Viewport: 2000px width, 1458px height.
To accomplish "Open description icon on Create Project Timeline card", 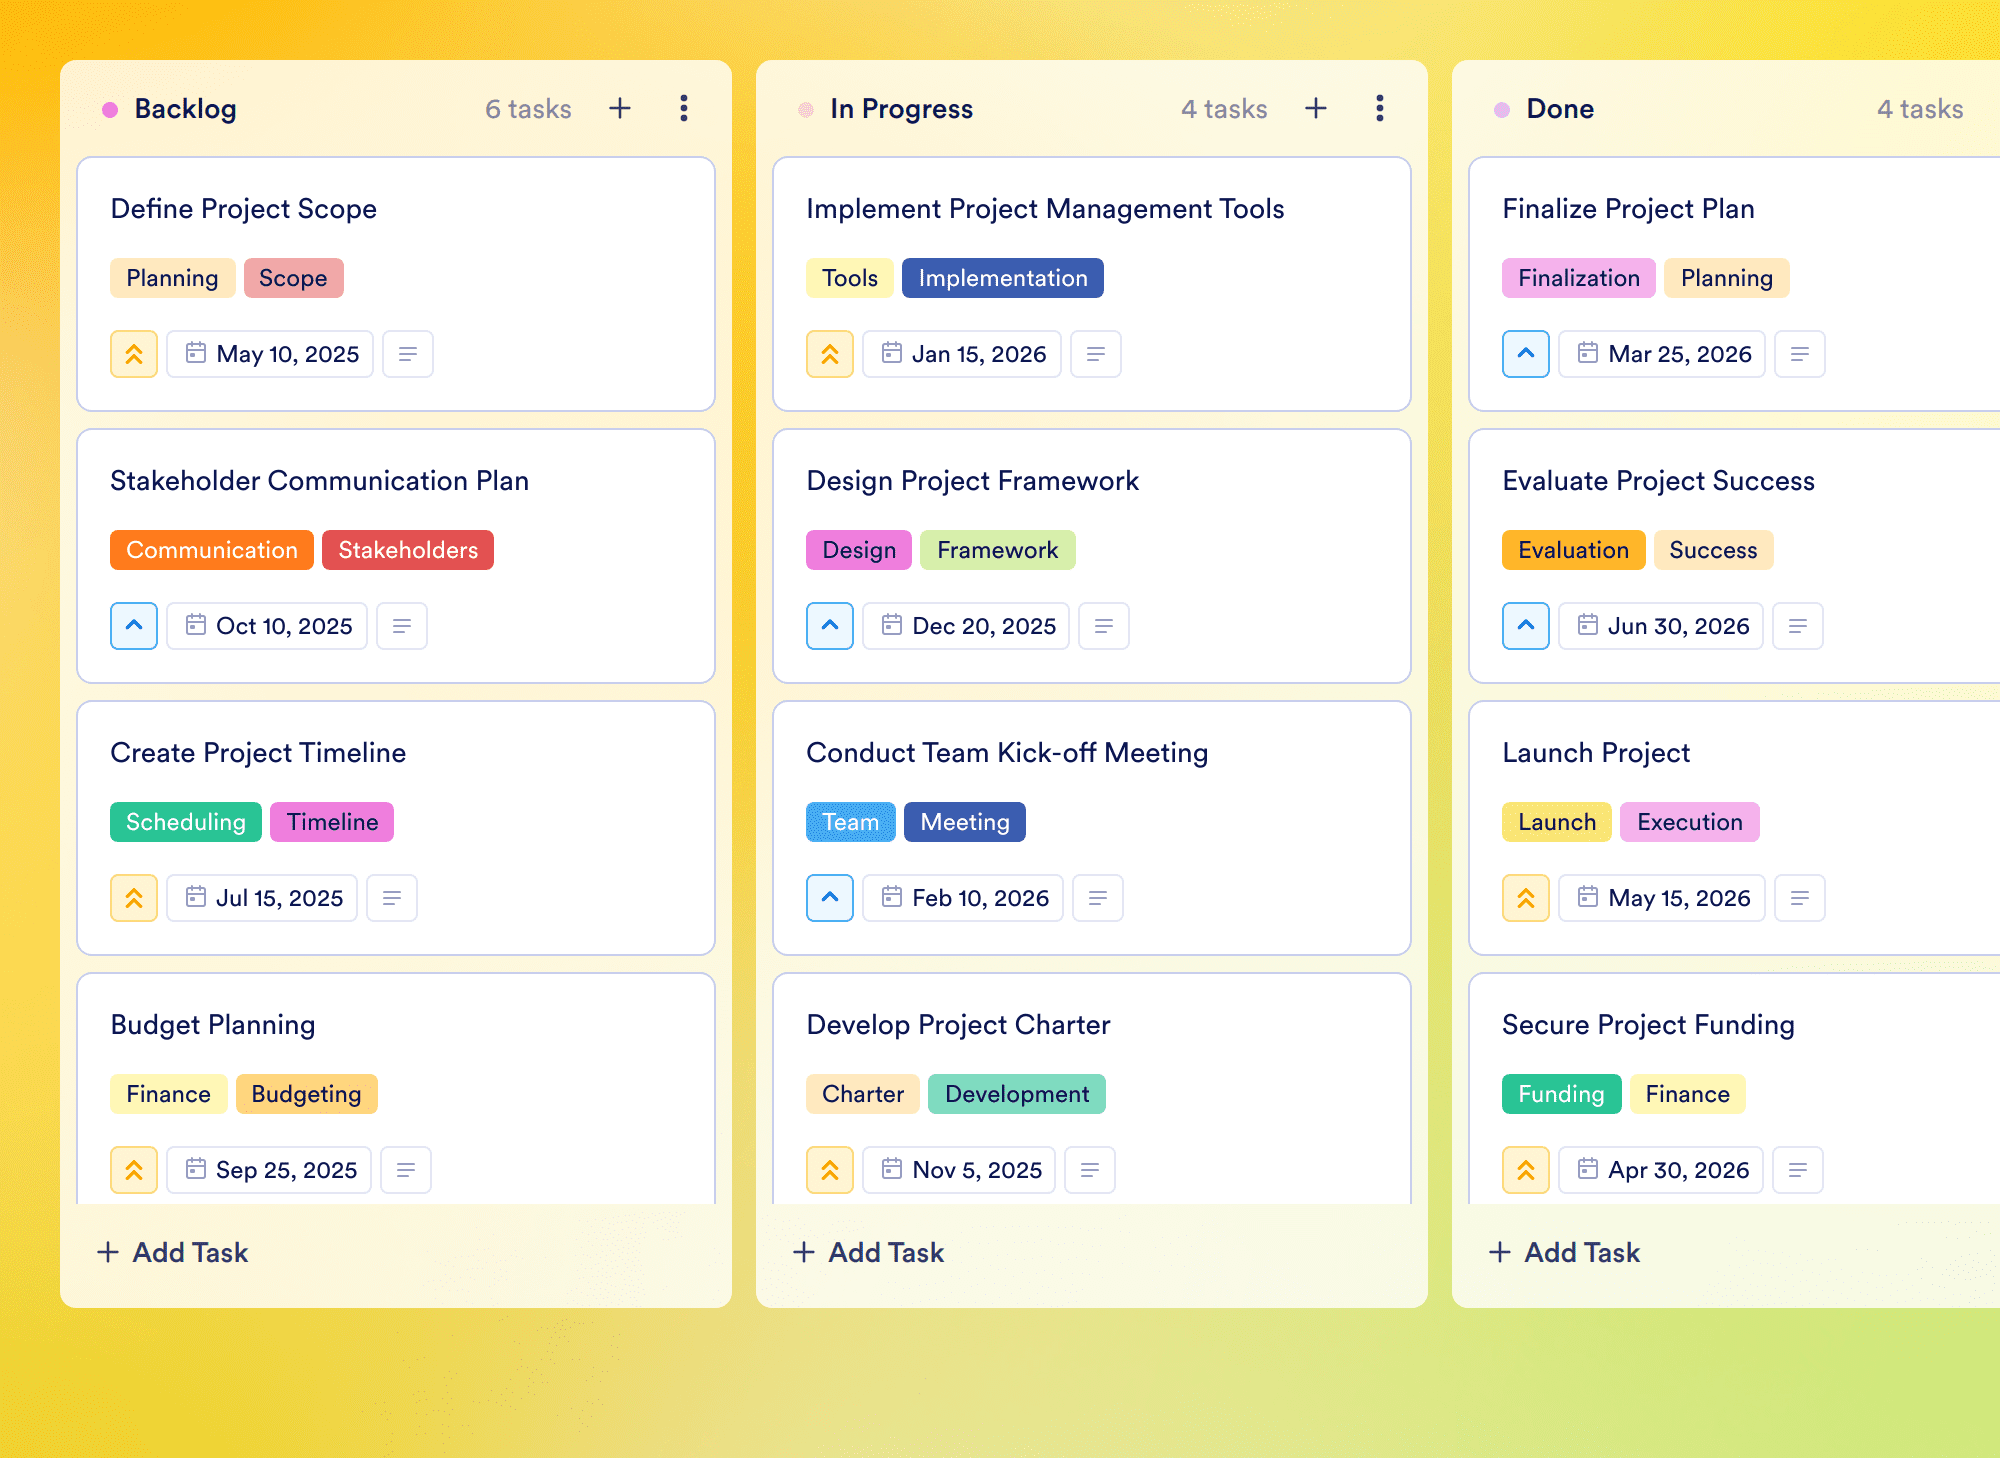I will pos(392,898).
